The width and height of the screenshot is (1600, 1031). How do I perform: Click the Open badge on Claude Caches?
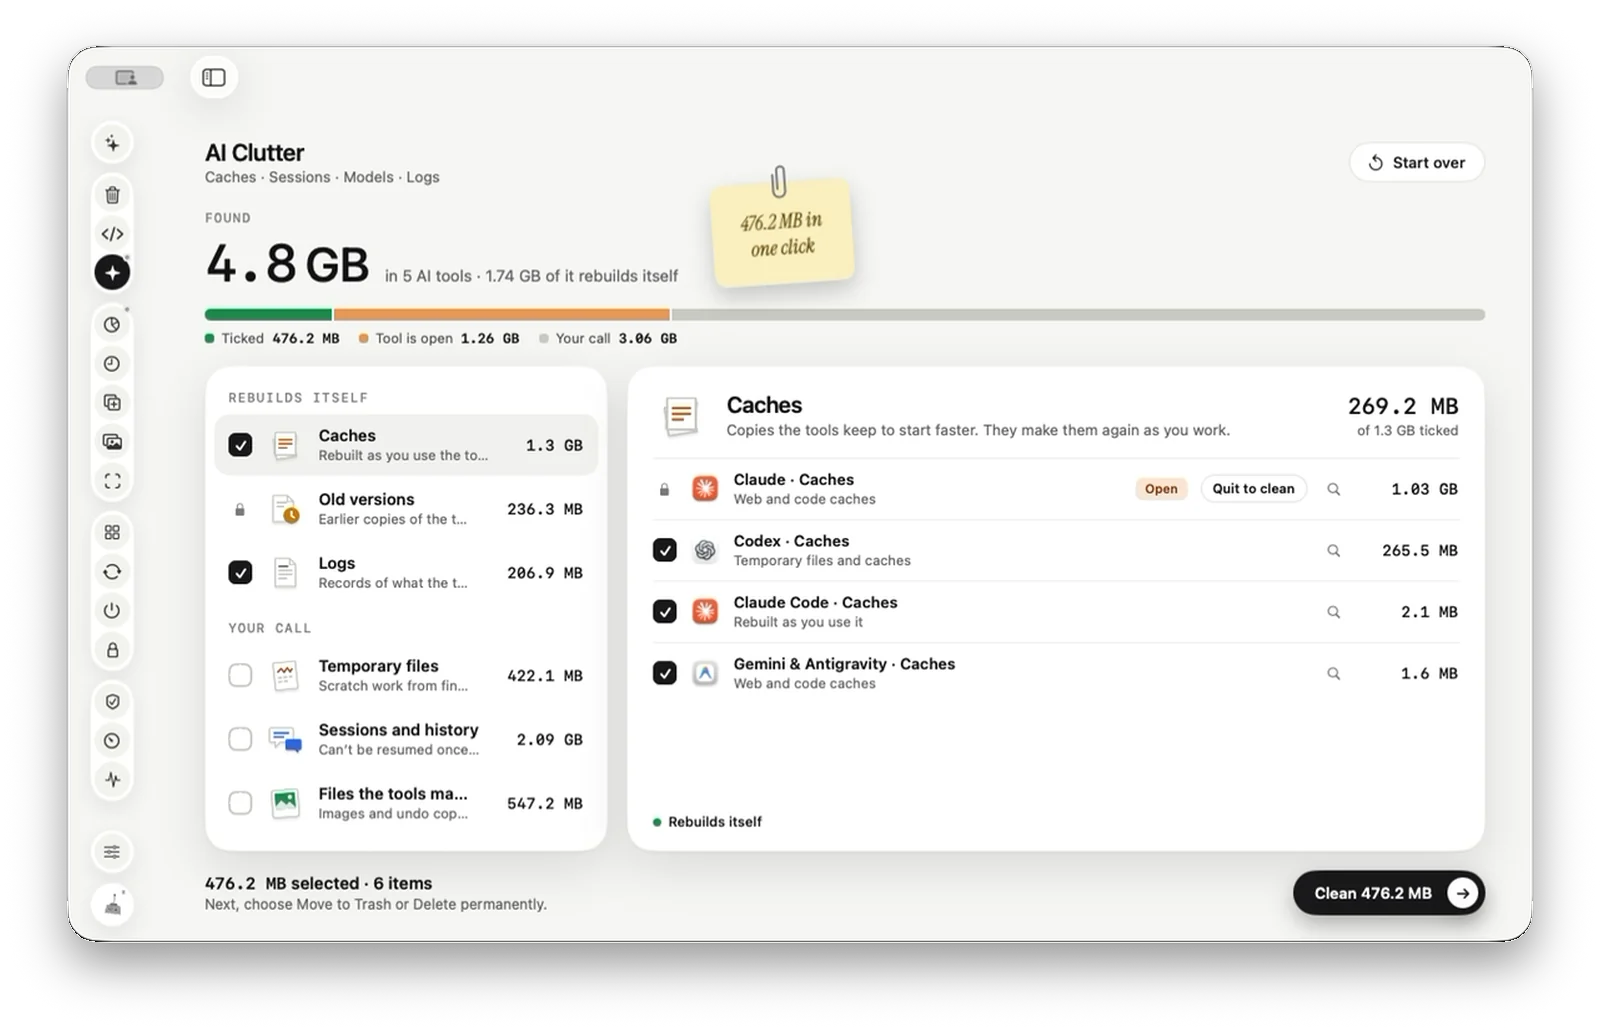click(x=1161, y=489)
